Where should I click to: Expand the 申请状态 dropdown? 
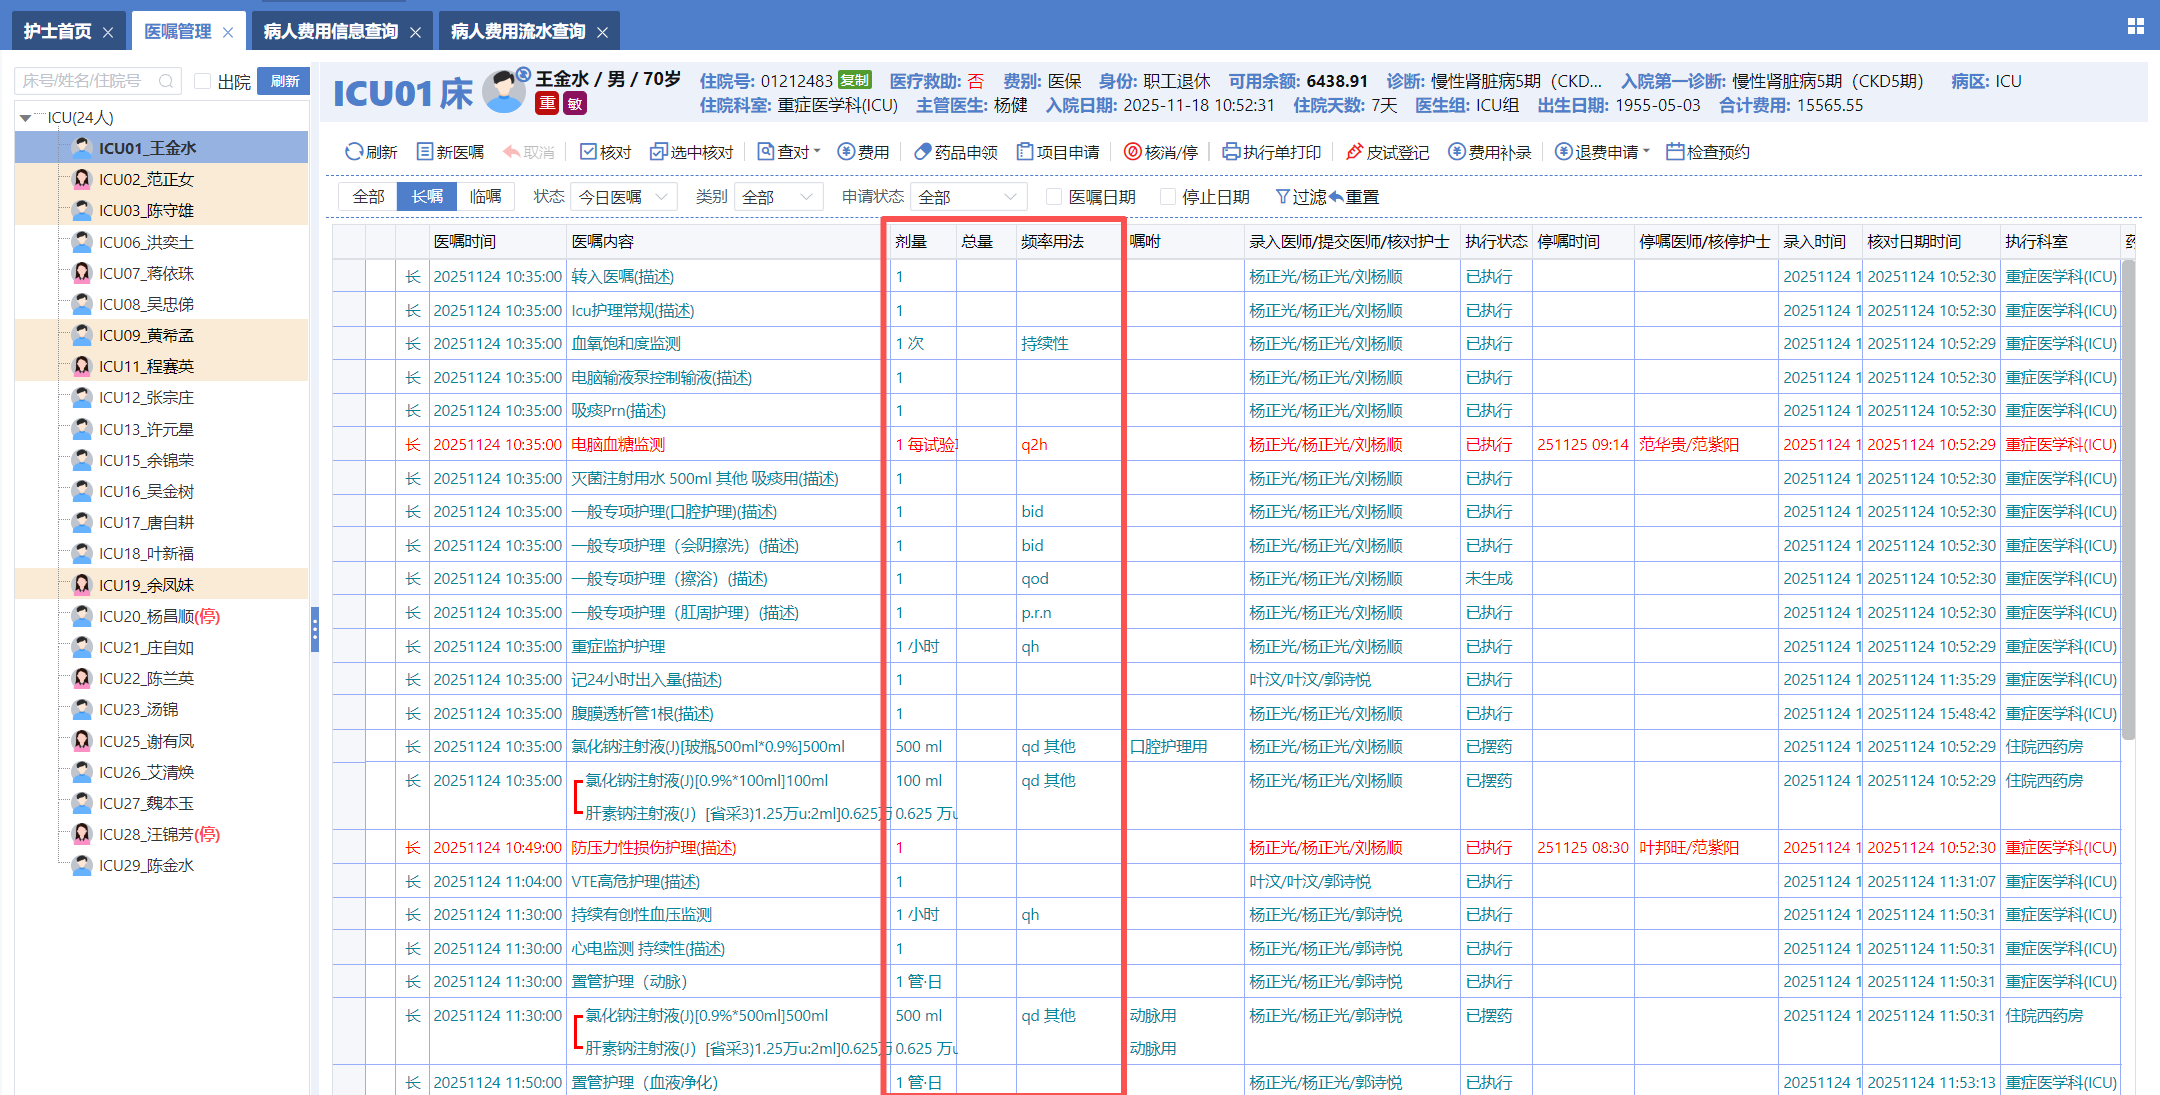pyautogui.click(x=967, y=197)
